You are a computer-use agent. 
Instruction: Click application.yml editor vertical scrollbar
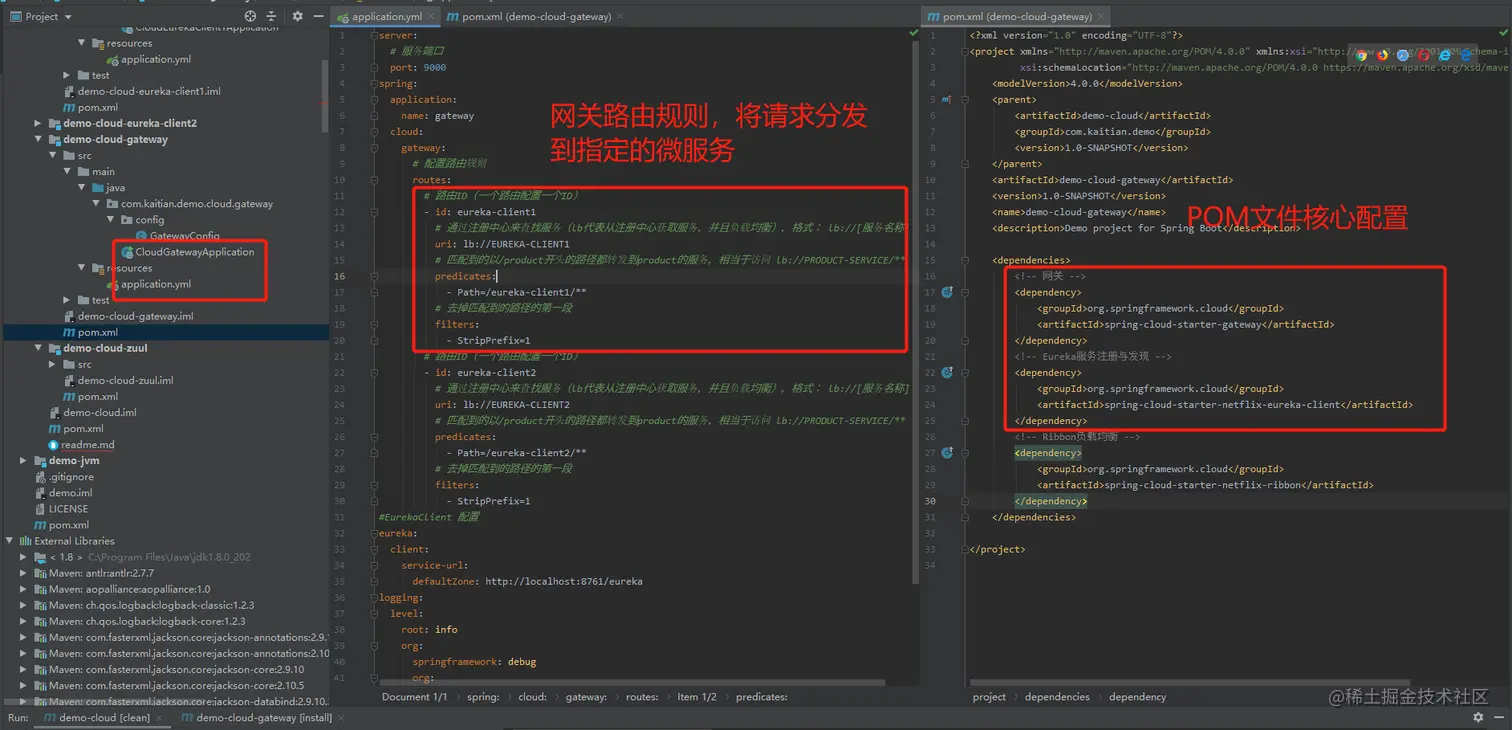(x=915, y=313)
